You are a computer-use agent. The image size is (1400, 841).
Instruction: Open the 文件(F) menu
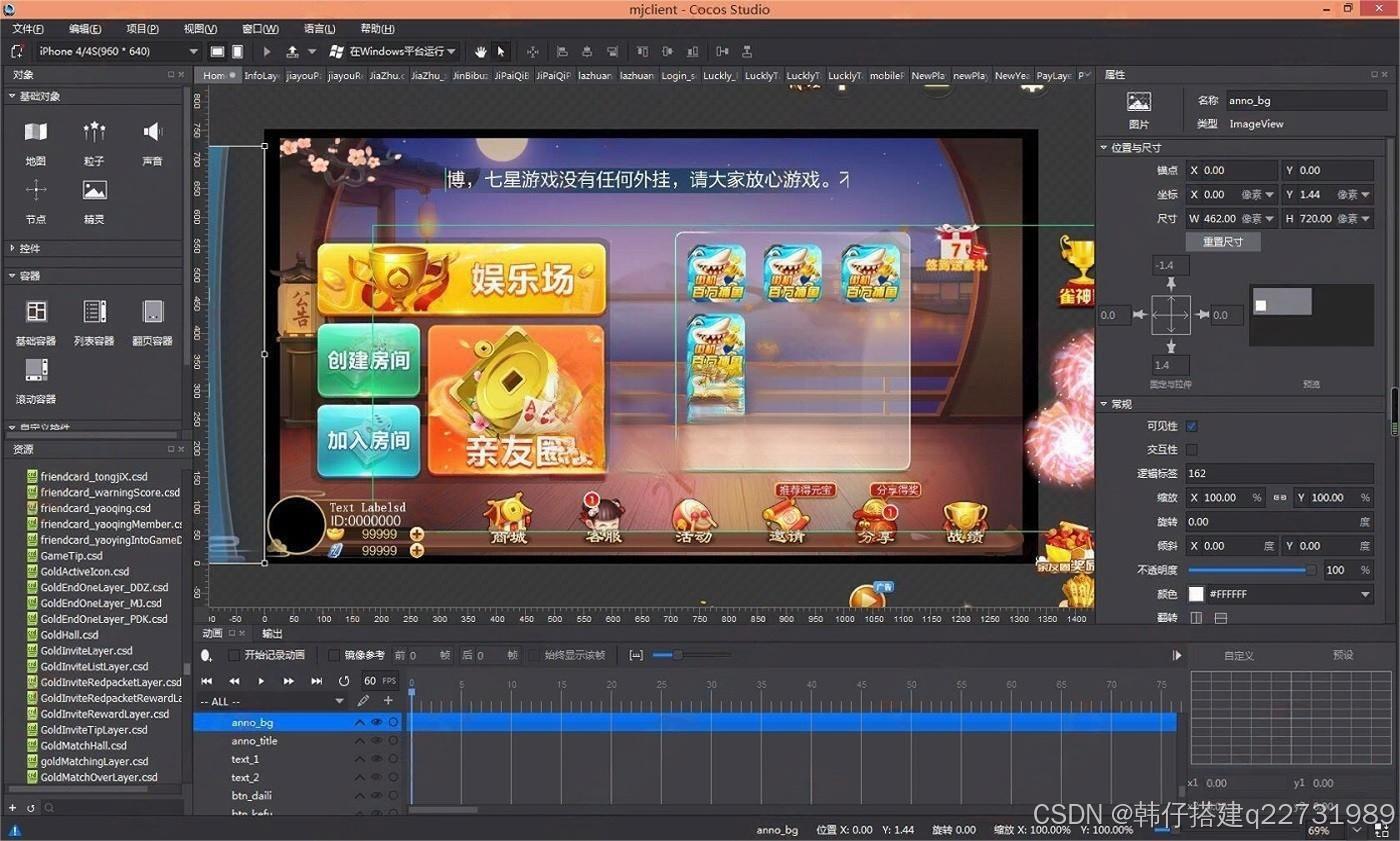[27, 29]
